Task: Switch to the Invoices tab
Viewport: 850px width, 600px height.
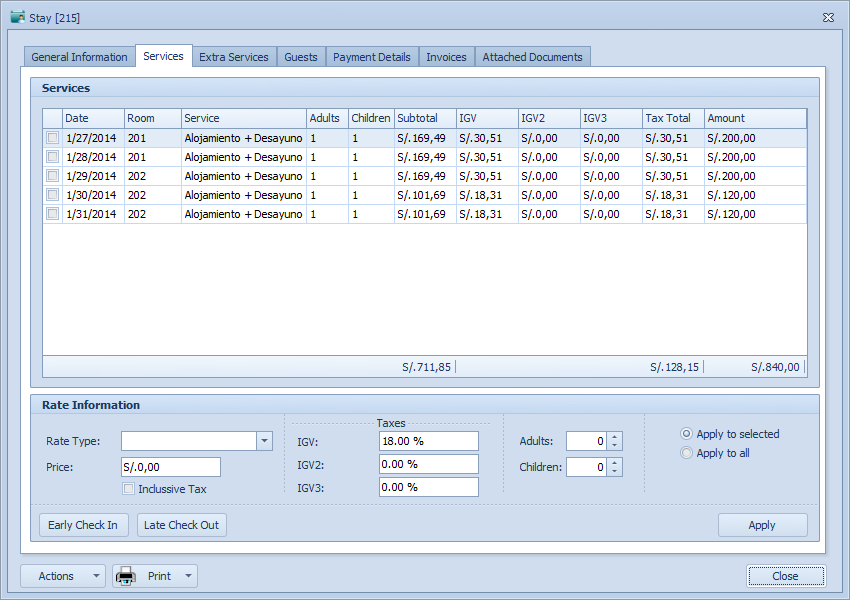Action: pyautogui.click(x=446, y=57)
